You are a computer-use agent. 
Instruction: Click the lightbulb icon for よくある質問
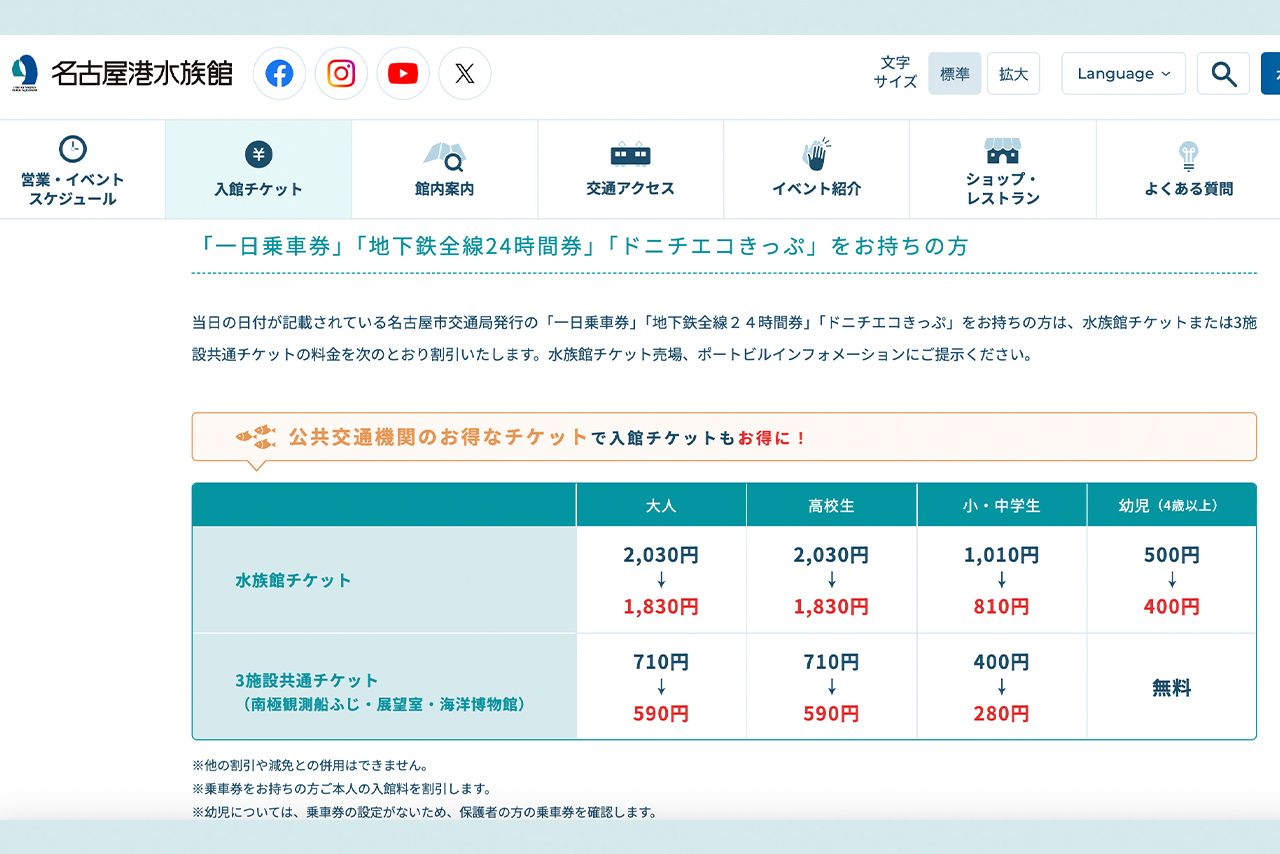click(x=1188, y=157)
